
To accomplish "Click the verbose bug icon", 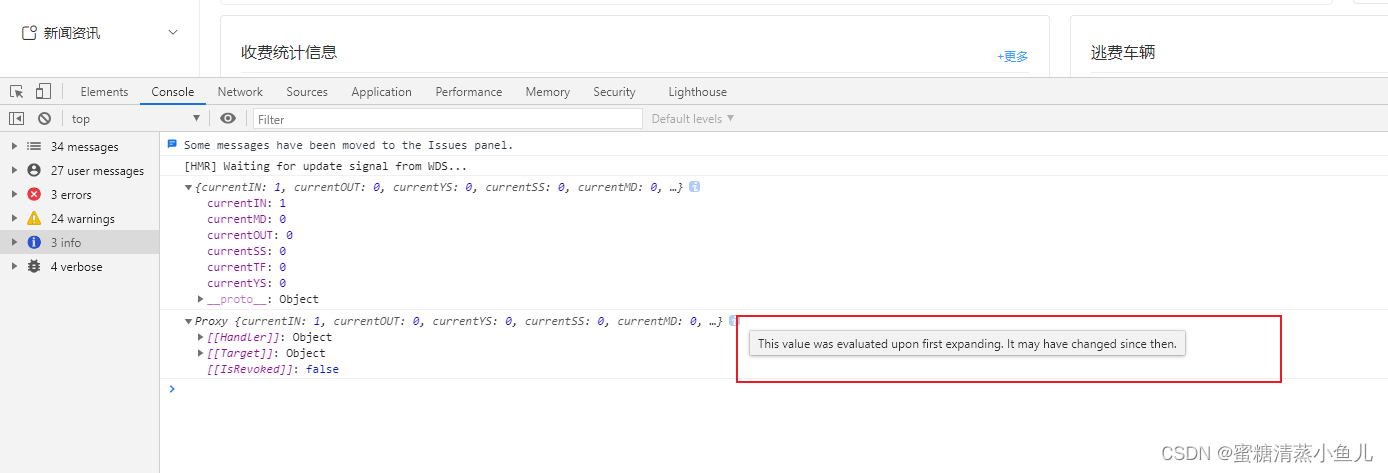I will tap(34, 267).
